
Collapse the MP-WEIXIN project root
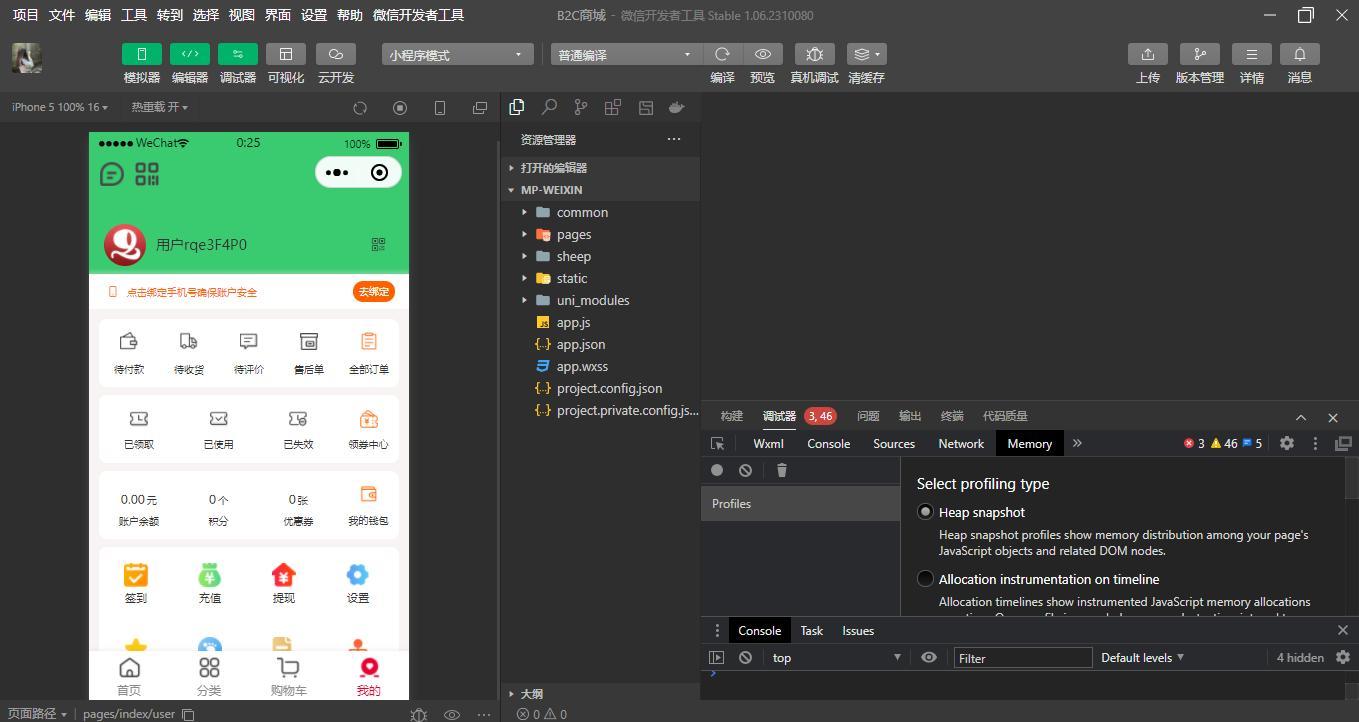(600, 190)
